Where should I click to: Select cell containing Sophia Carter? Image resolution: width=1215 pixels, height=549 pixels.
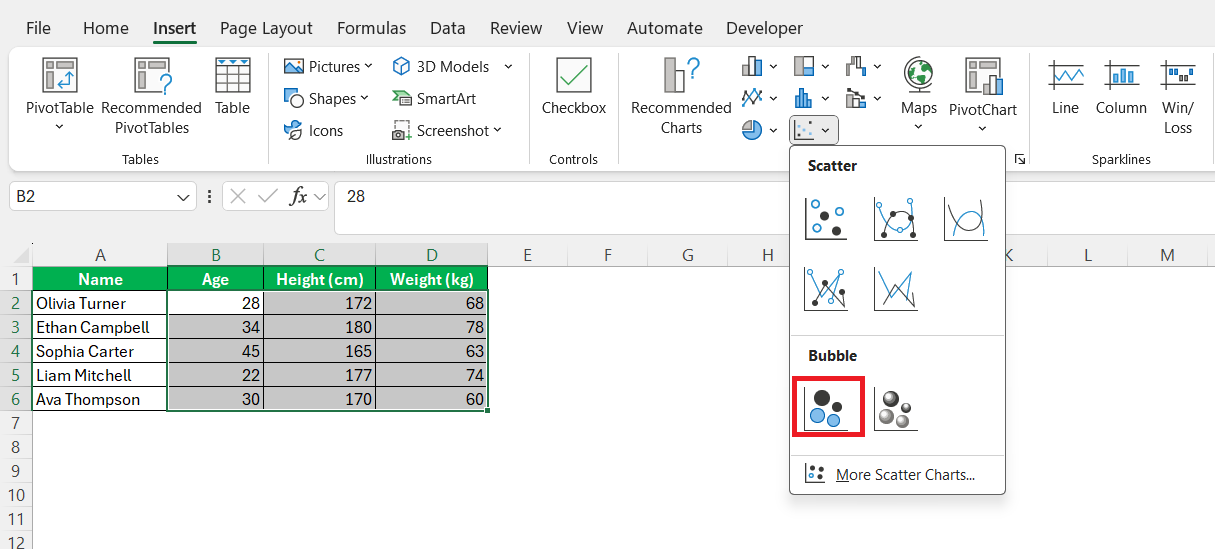100,351
